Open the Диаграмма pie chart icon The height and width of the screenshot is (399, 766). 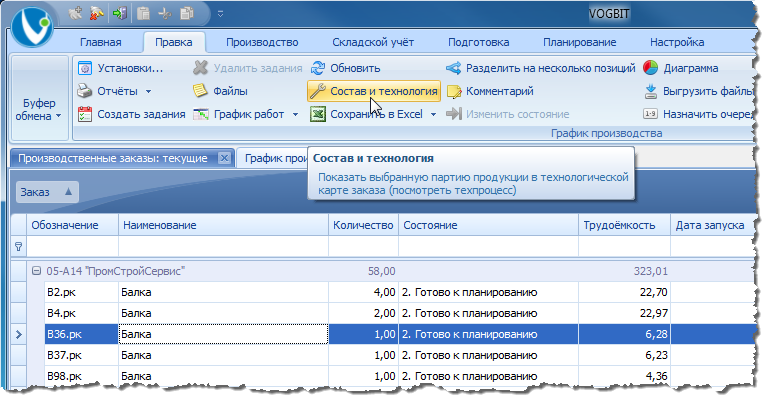point(650,68)
